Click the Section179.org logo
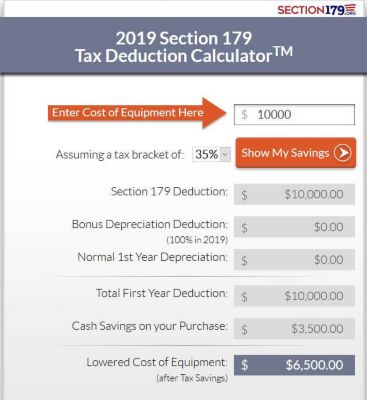 (x=317, y=10)
